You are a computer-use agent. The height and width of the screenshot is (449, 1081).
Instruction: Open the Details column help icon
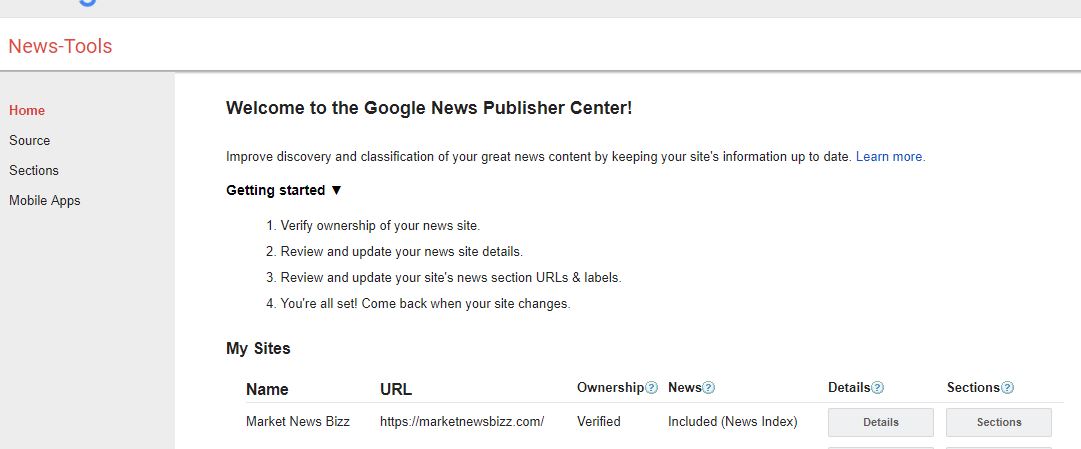[x=877, y=388]
